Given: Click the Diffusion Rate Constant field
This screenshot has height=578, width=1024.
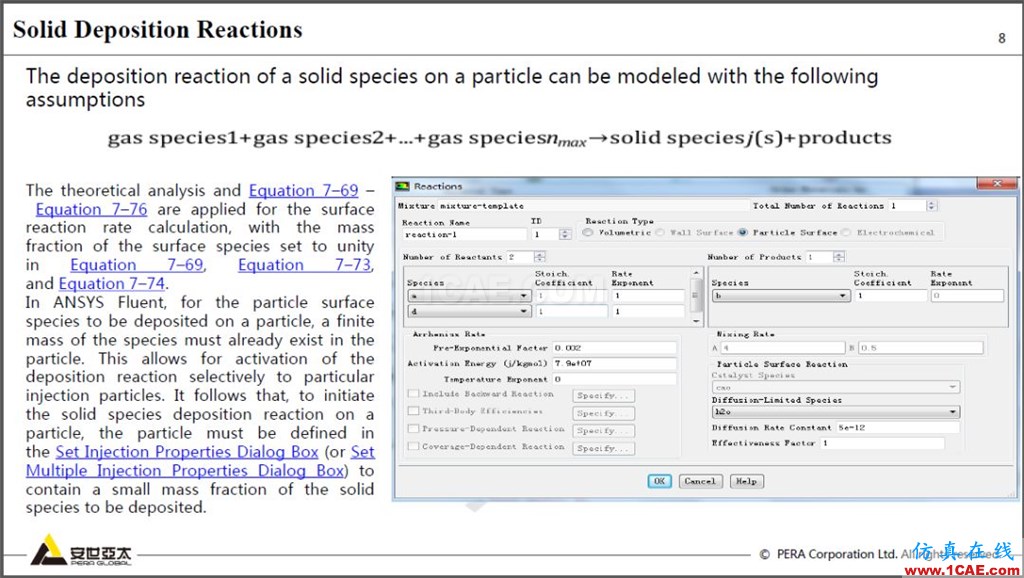Looking at the screenshot, I should point(898,428).
